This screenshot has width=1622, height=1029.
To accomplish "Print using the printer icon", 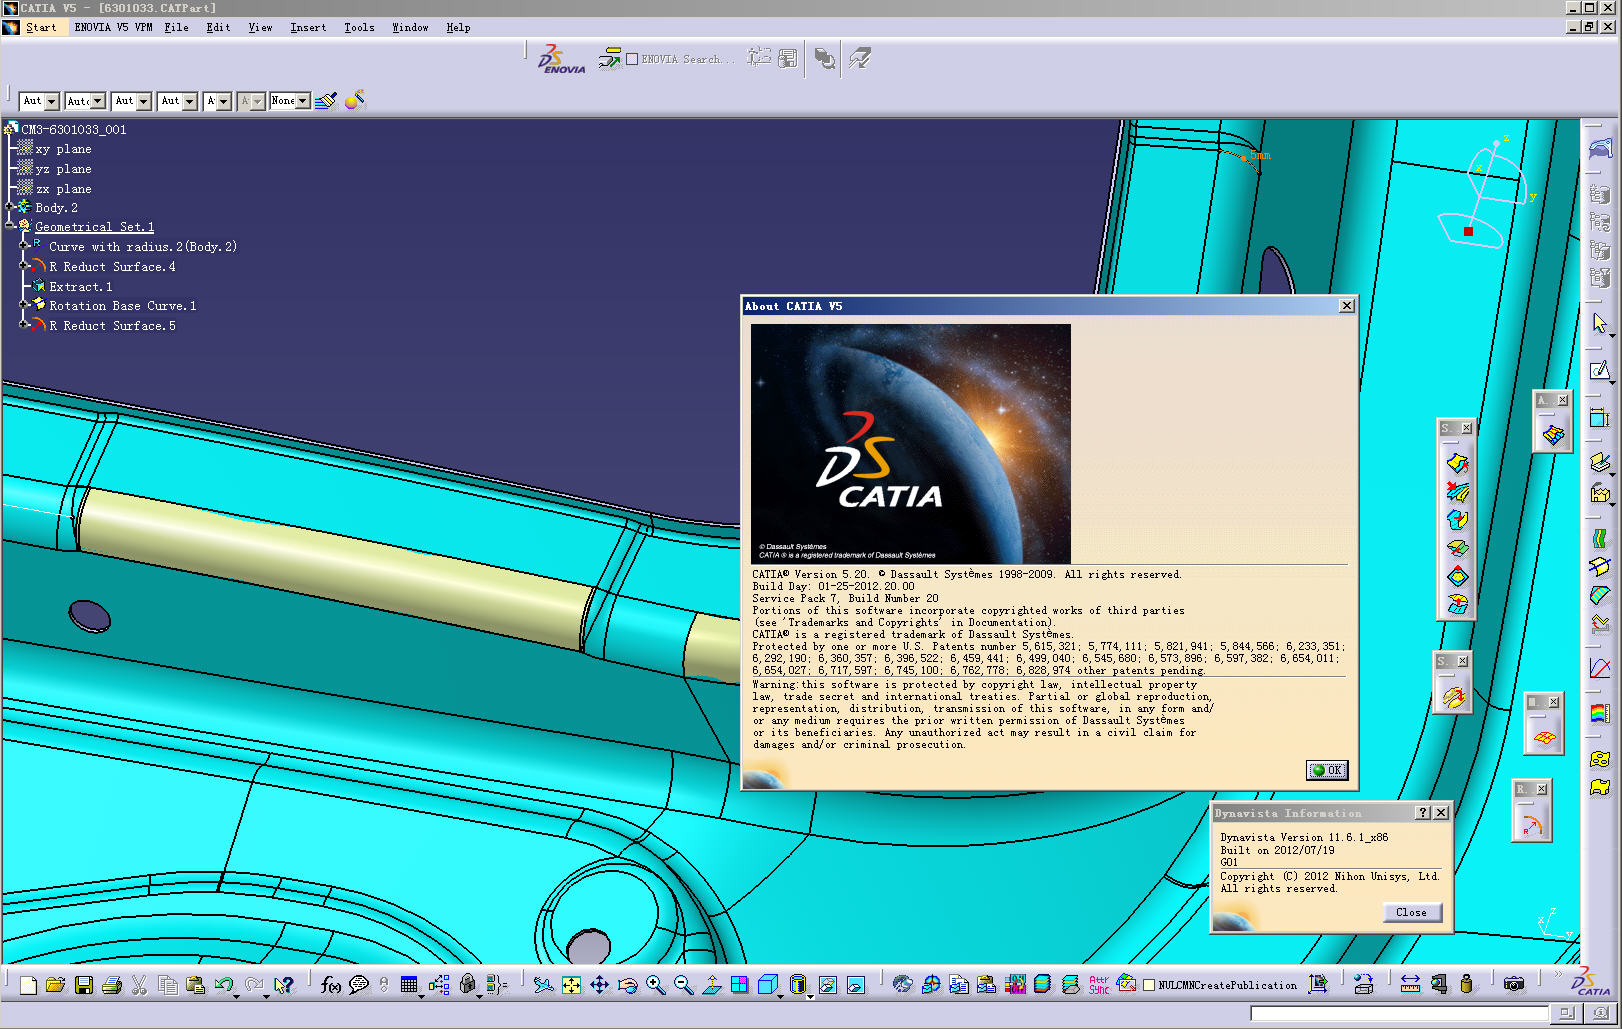I will click(111, 985).
